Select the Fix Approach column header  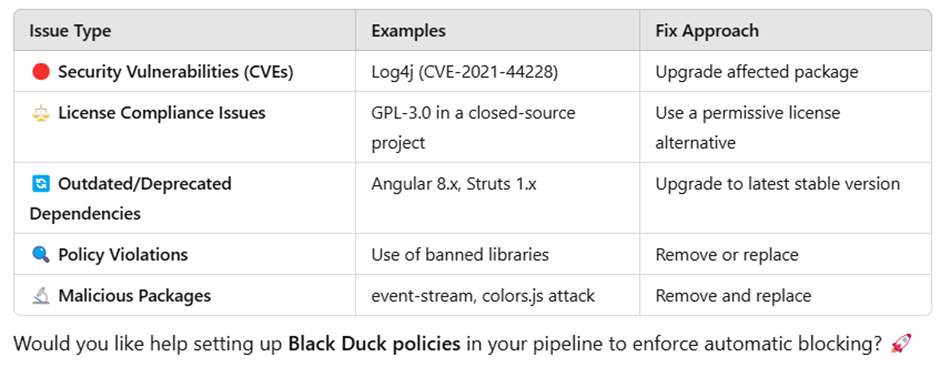click(x=707, y=31)
